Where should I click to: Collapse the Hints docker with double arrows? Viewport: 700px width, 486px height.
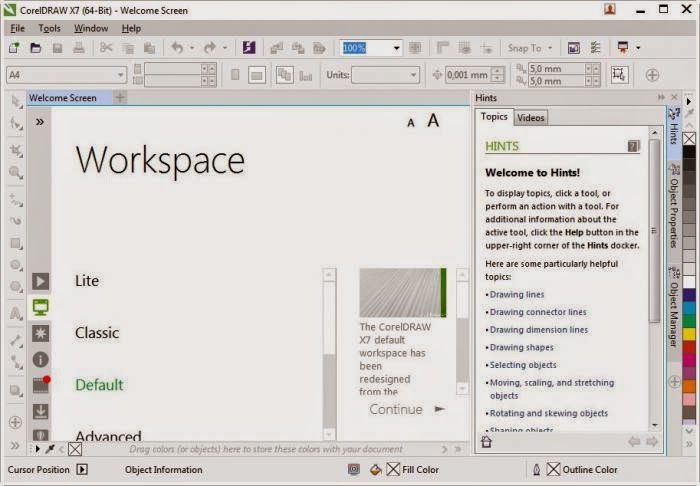pyautogui.click(x=661, y=97)
